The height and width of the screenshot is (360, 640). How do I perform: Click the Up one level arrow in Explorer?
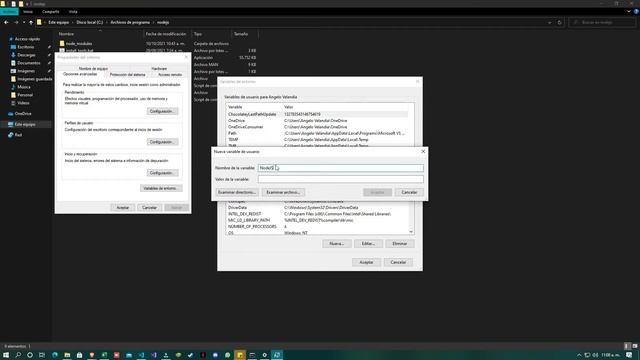coord(31,22)
